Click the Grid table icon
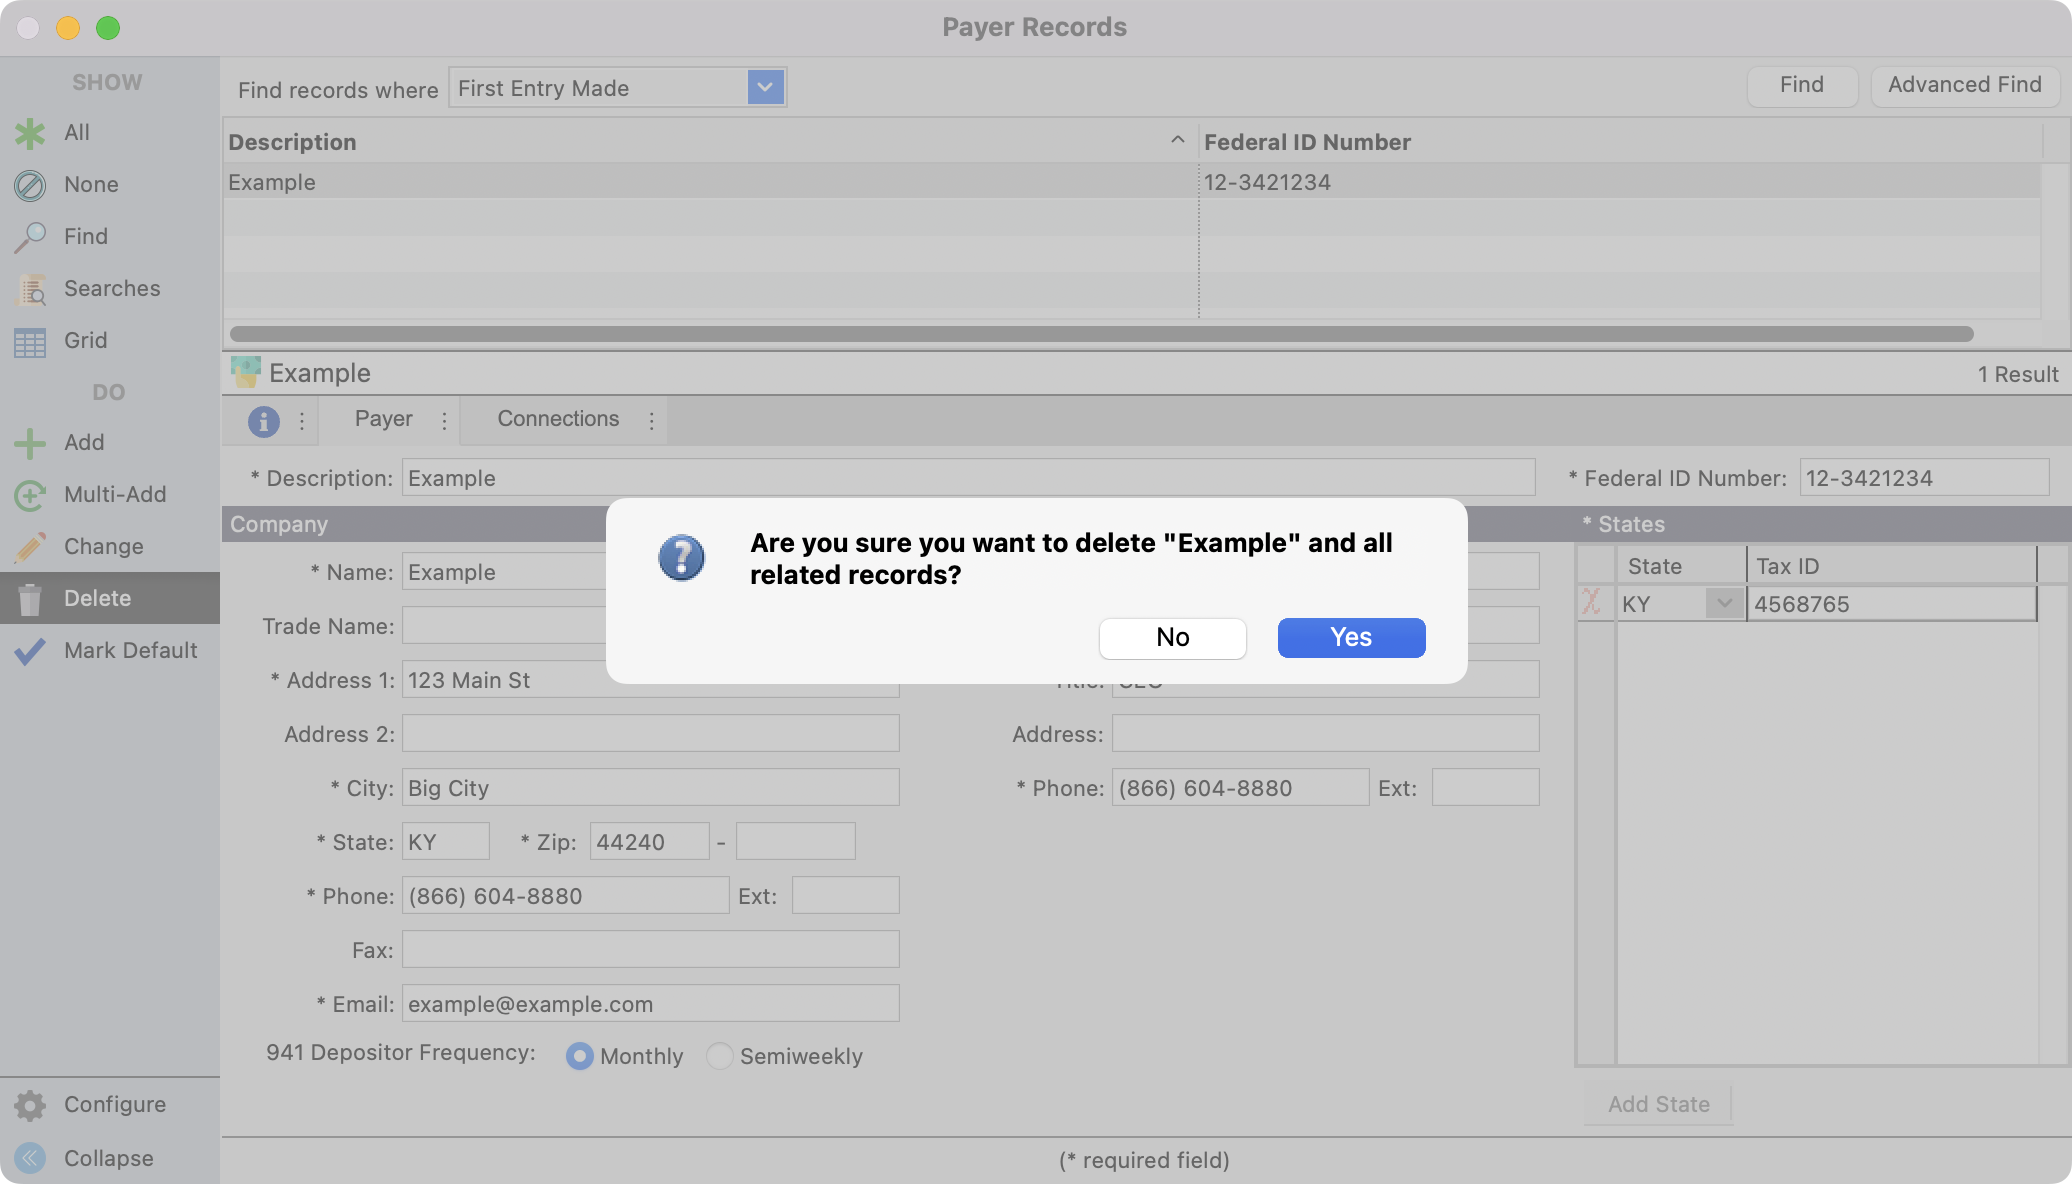The height and width of the screenshot is (1184, 2072). tap(30, 341)
